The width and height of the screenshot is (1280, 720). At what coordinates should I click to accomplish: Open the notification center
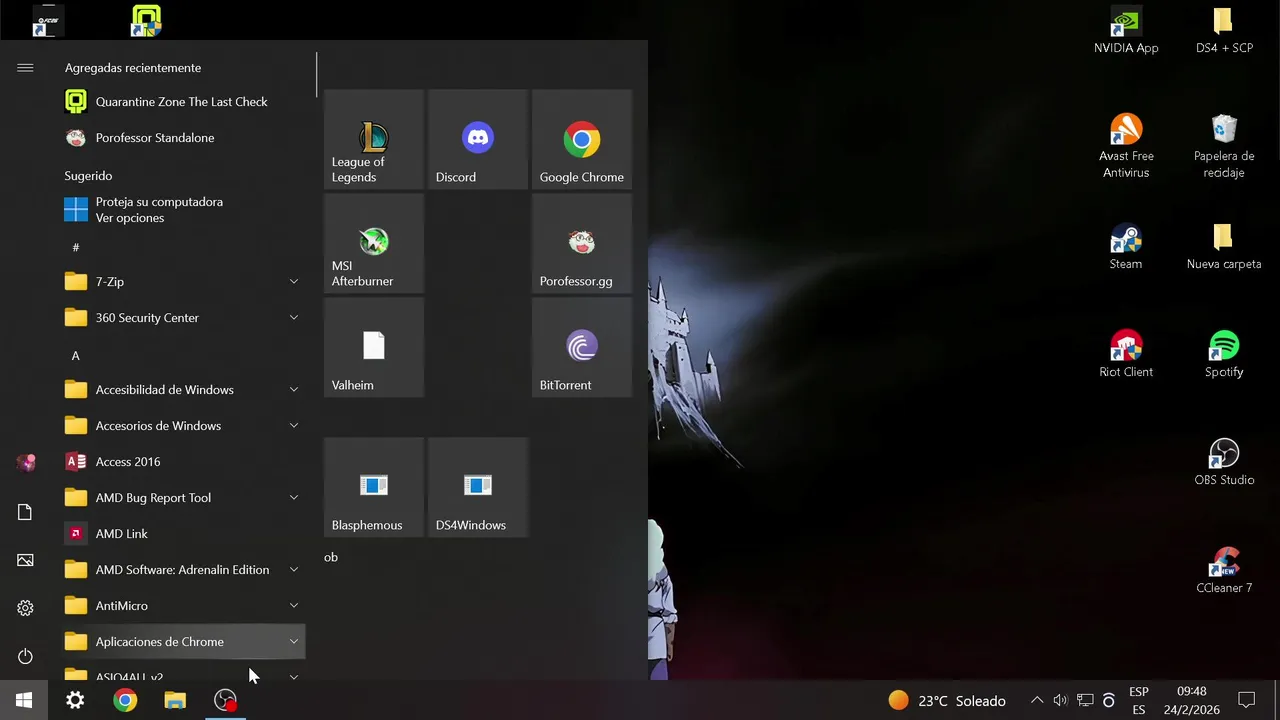(x=1247, y=701)
